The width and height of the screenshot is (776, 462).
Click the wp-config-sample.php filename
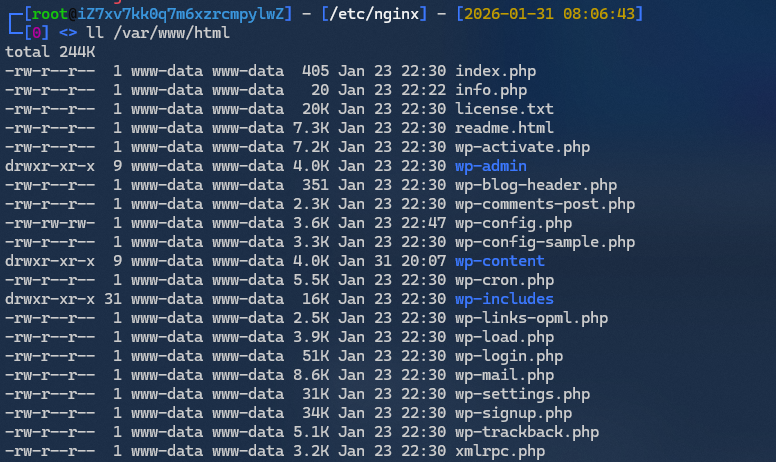click(545, 242)
